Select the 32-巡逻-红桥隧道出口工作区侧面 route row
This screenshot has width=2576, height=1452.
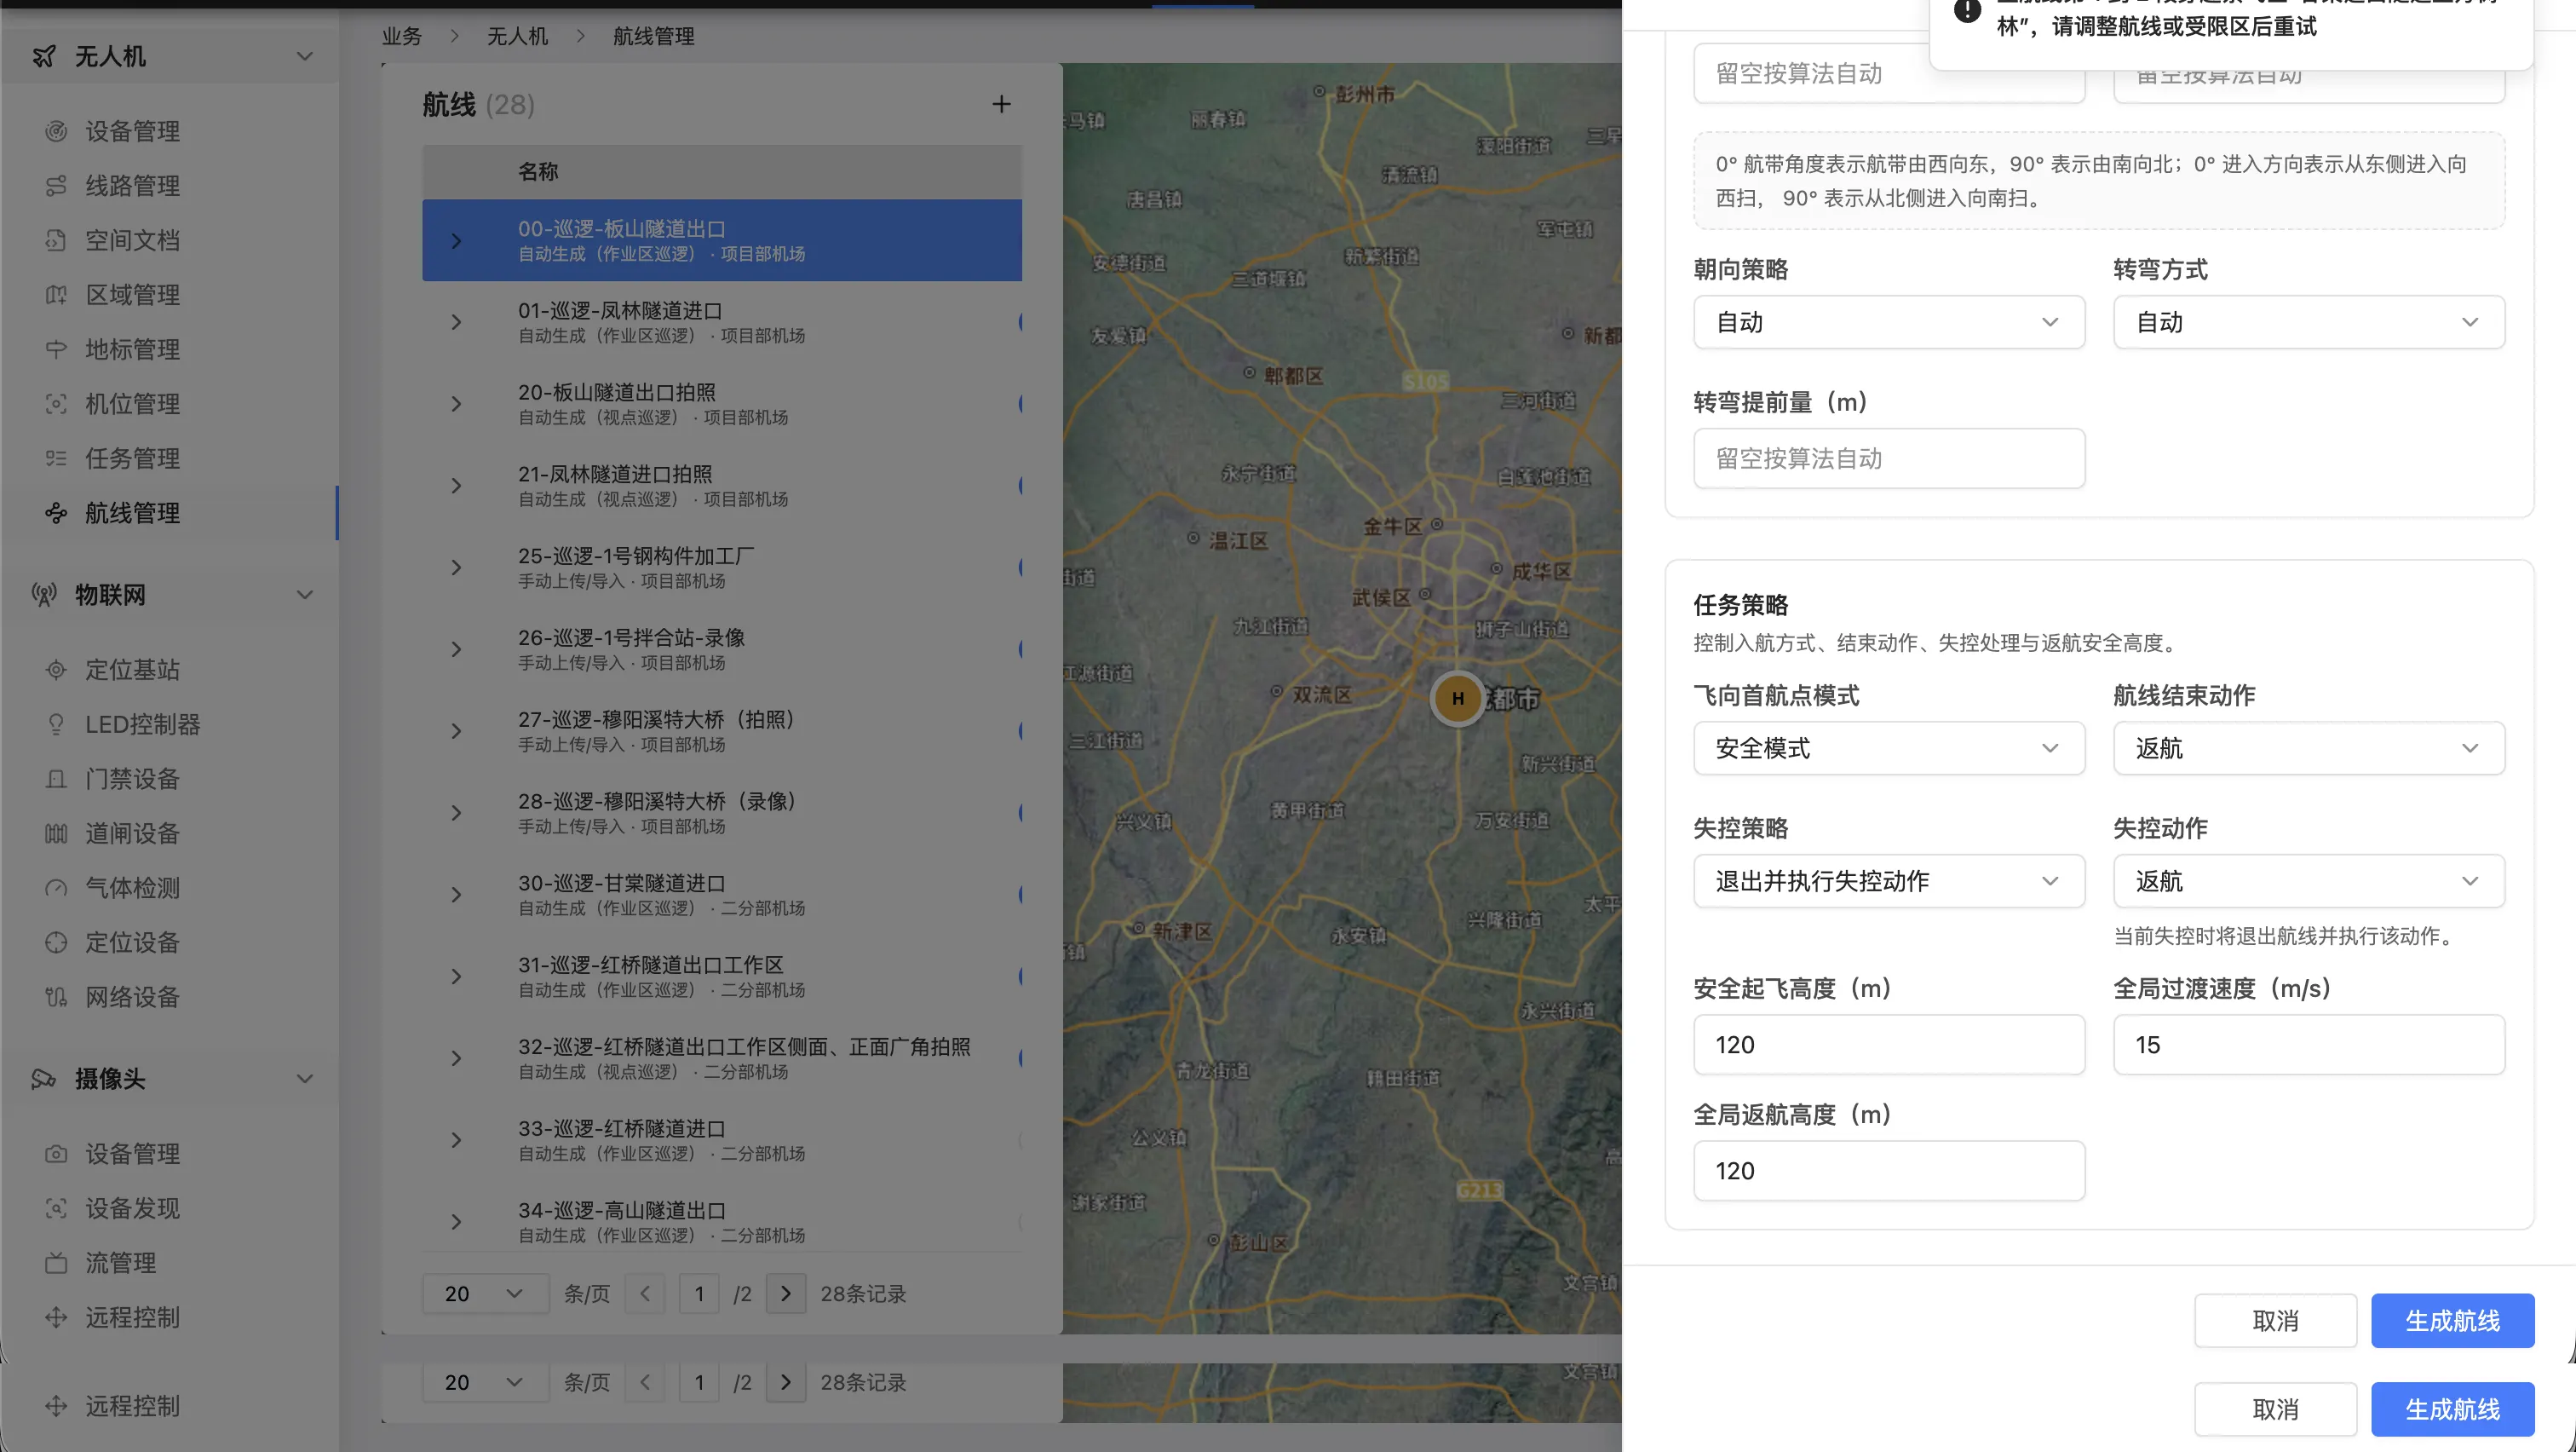(x=722, y=1058)
